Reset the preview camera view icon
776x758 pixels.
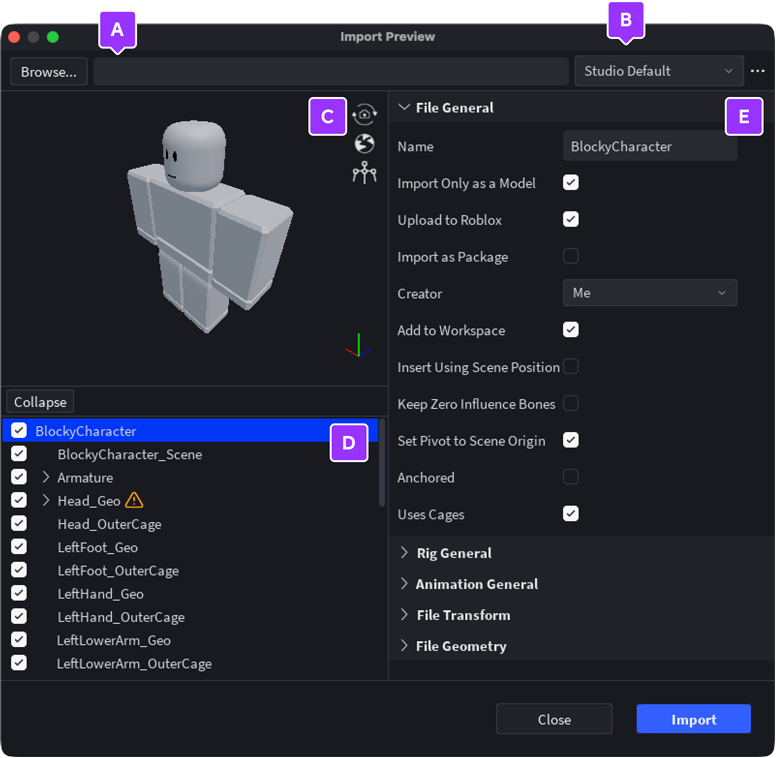(365, 114)
